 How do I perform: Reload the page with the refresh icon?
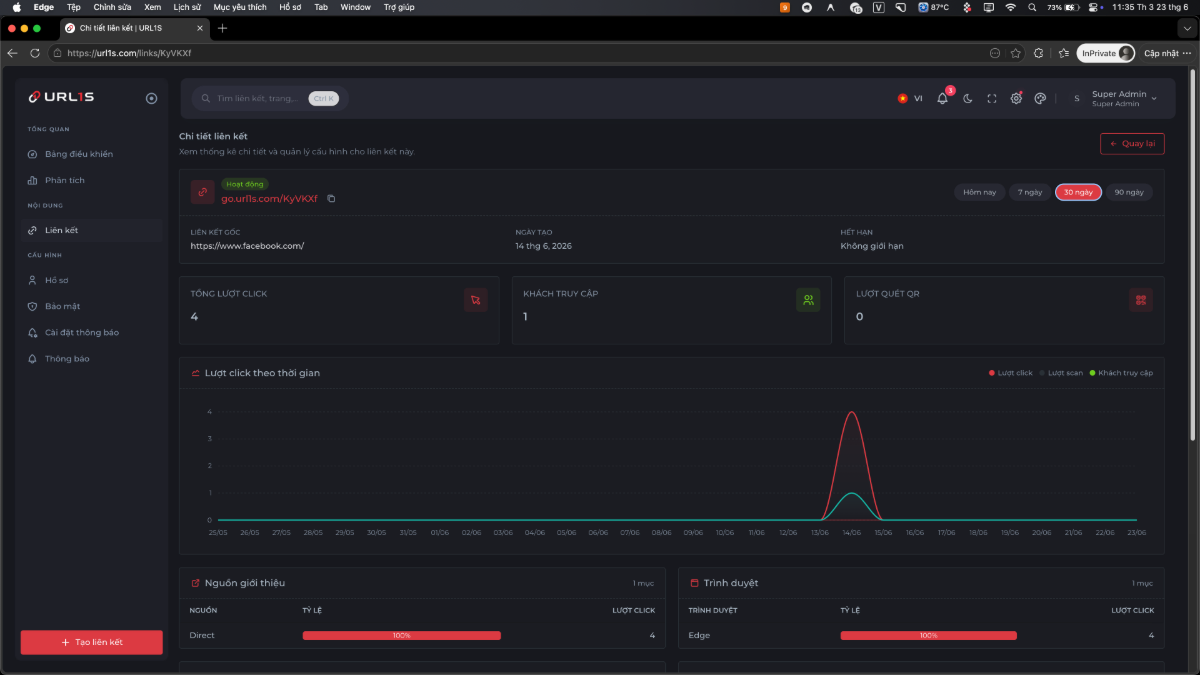35,53
